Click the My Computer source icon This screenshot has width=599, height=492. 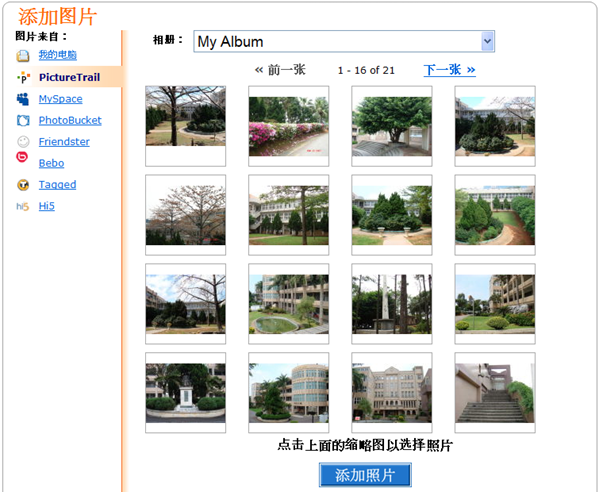pos(23,56)
